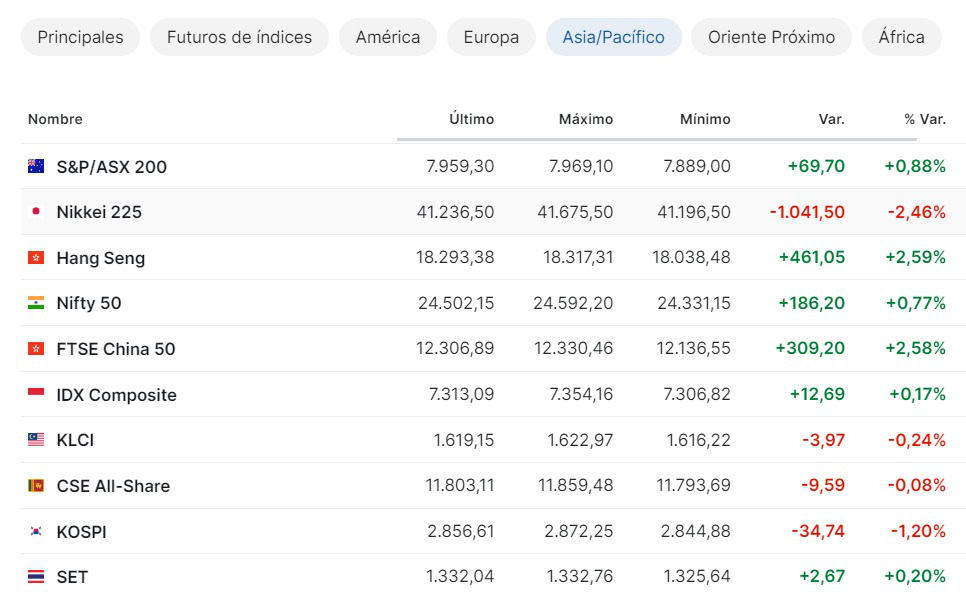
Task: Open the CSE All-Share link
Action: pos(113,486)
